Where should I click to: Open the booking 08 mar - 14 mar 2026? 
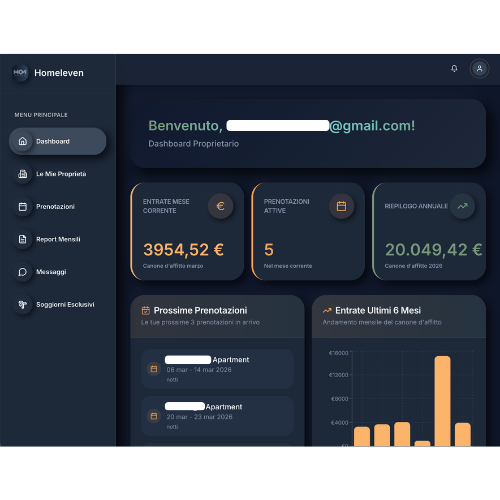pos(217,369)
